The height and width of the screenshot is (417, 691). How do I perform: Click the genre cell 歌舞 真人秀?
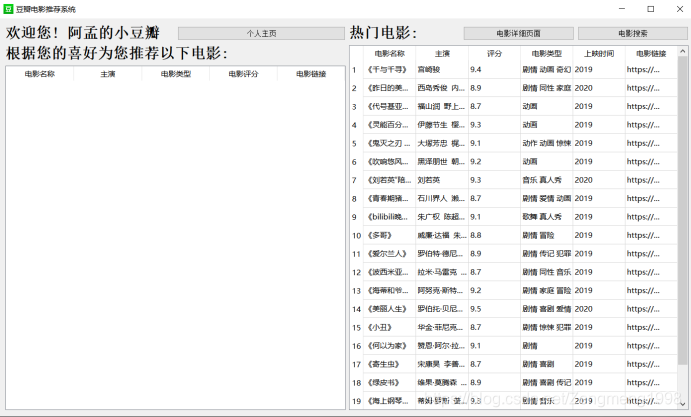(546, 217)
